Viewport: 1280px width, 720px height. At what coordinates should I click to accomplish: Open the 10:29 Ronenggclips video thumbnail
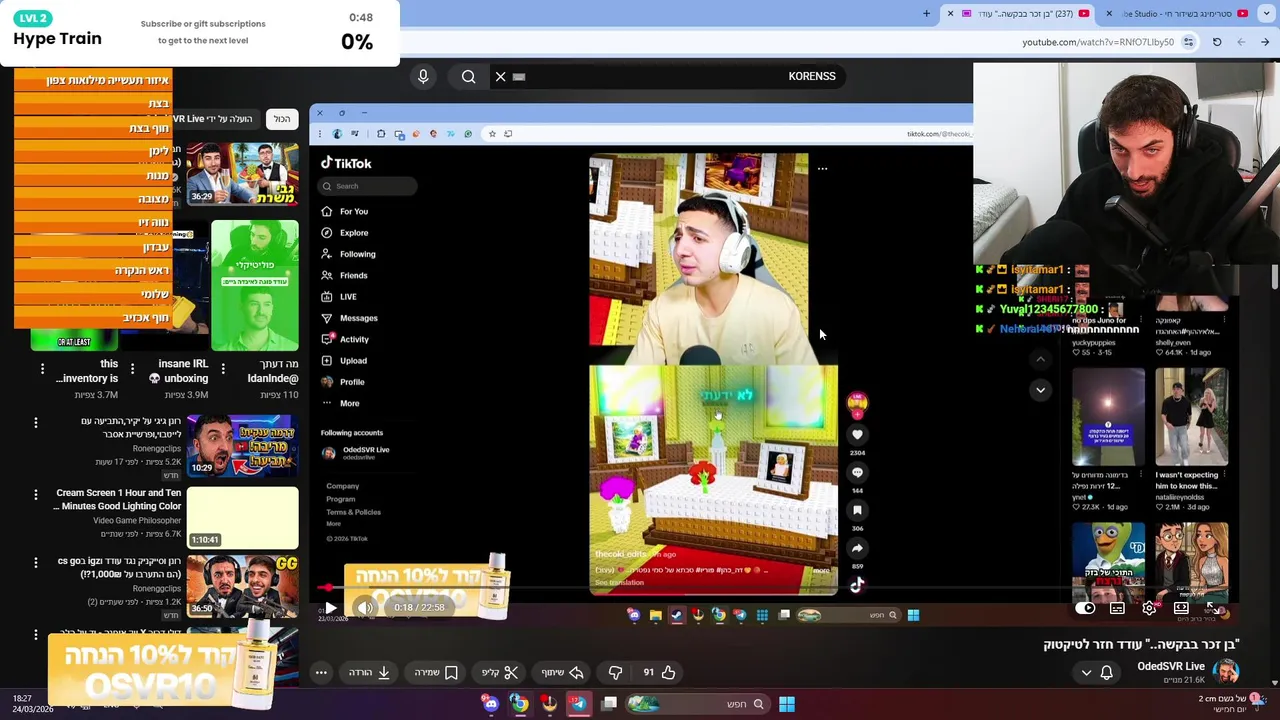[242, 446]
